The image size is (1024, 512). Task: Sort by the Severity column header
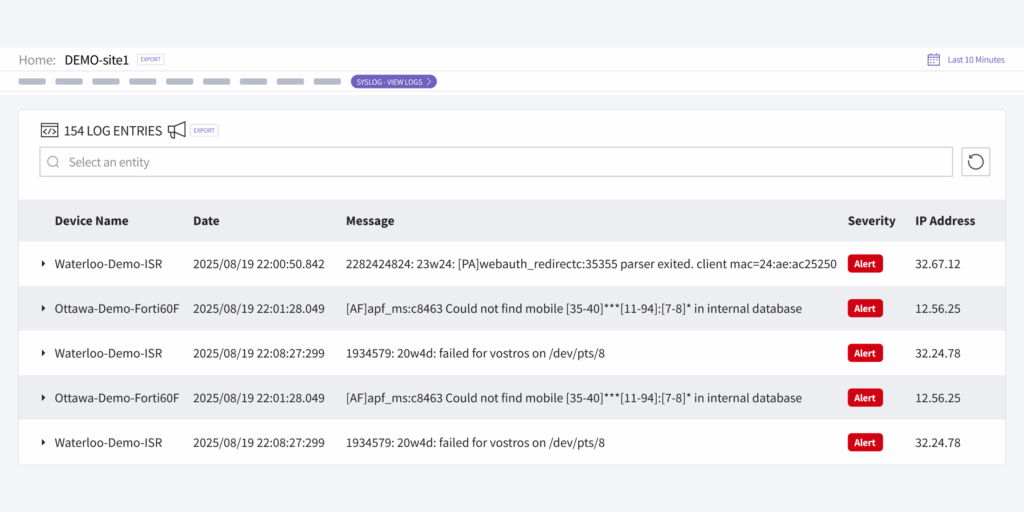871,221
